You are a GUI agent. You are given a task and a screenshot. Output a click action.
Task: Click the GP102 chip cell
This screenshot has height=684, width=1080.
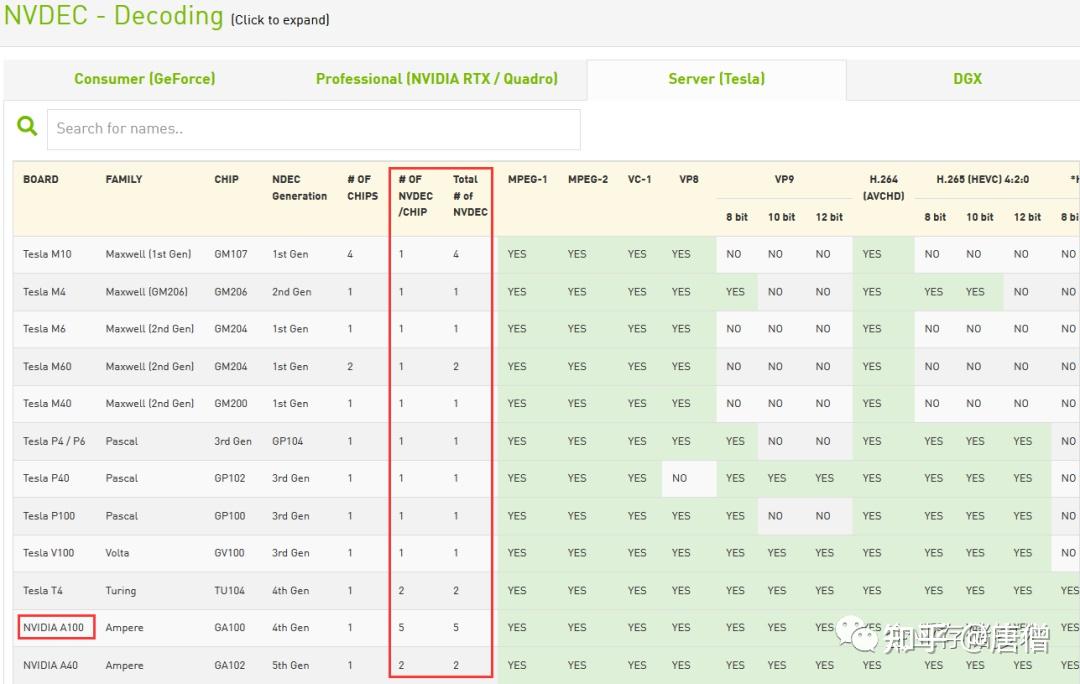coord(229,478)
